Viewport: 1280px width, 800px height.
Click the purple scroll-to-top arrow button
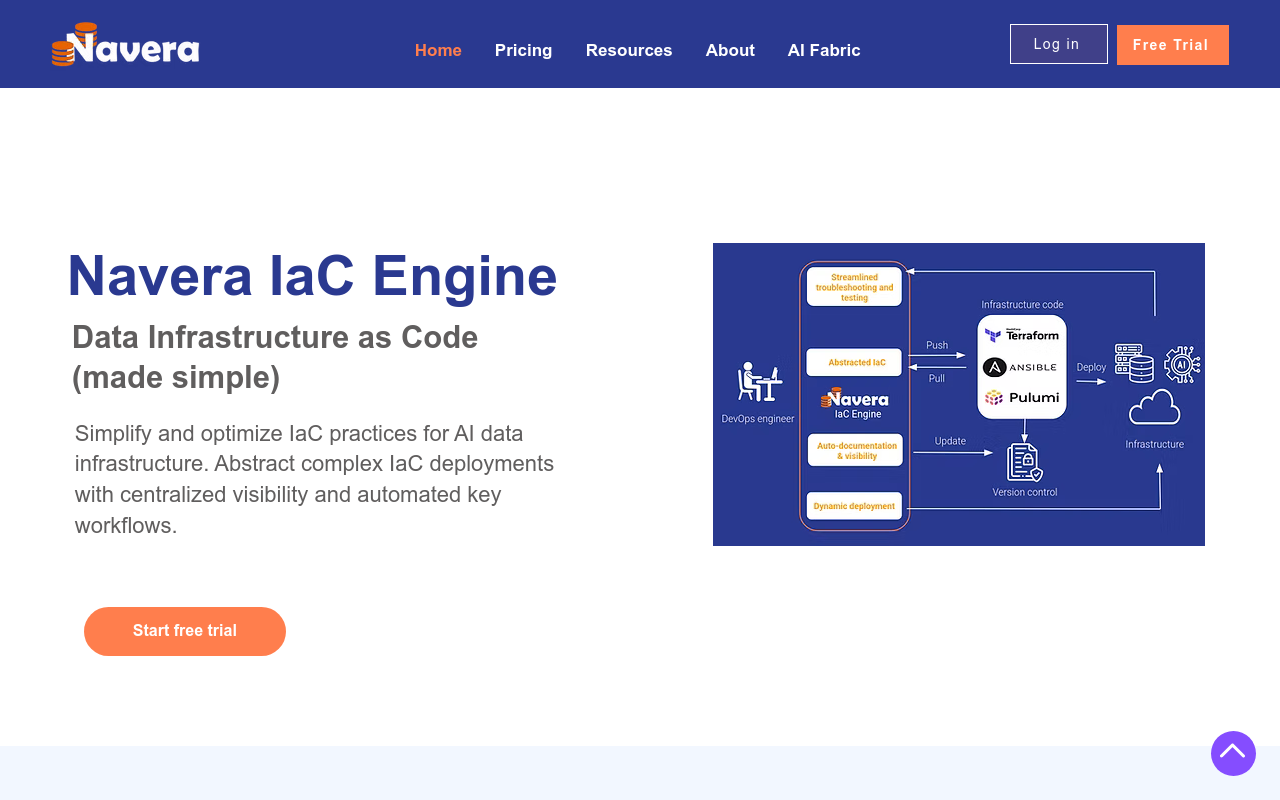tap(1233, 753)
